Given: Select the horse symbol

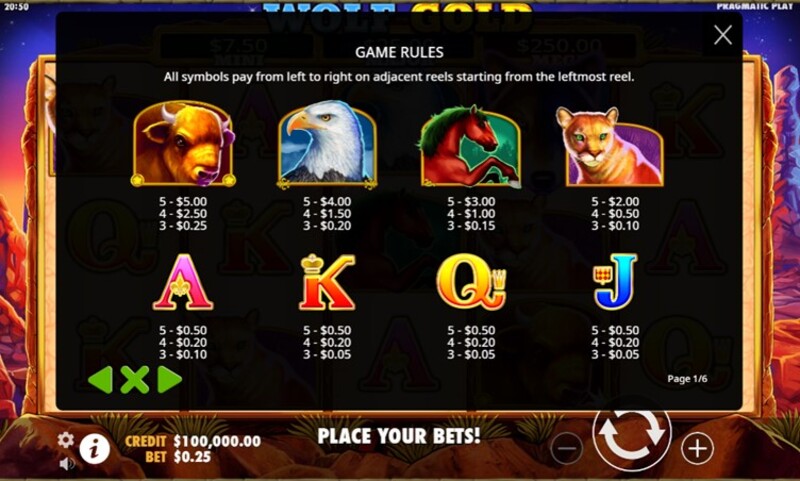Looking at the screenshot, I should (x=470, y=146).
